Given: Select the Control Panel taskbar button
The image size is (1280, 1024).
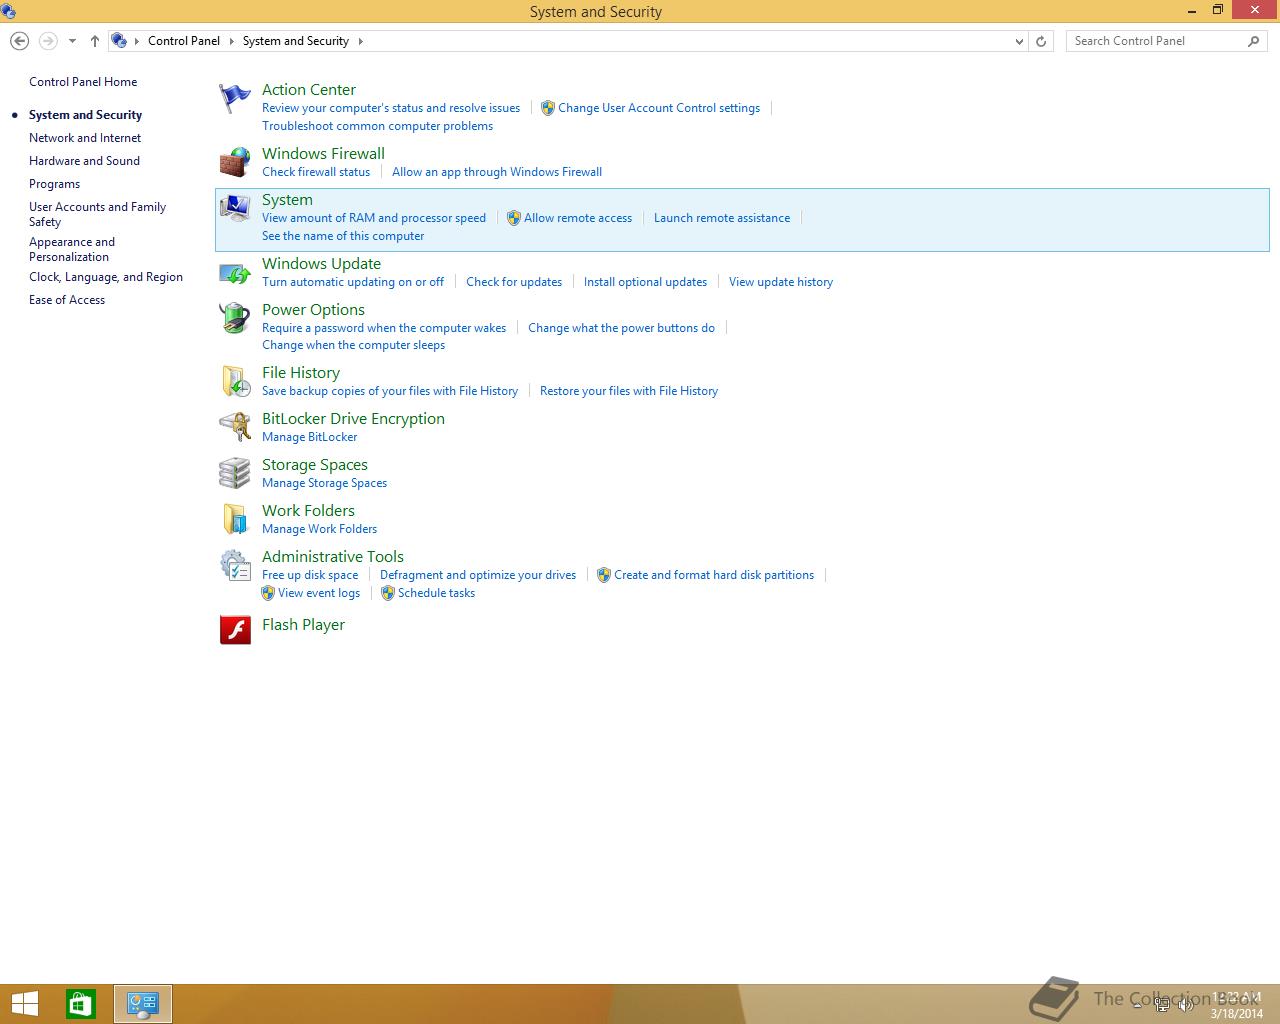Looking at the screenshot, I should click(x=143, y=1004).
